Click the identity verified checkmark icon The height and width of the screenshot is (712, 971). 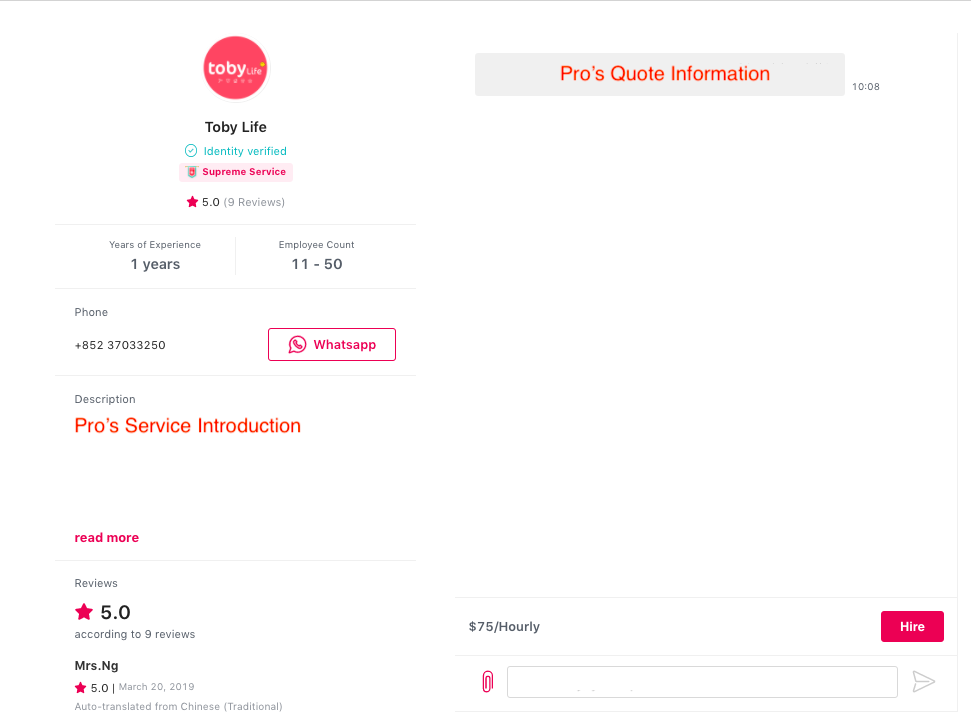[191, 150]
